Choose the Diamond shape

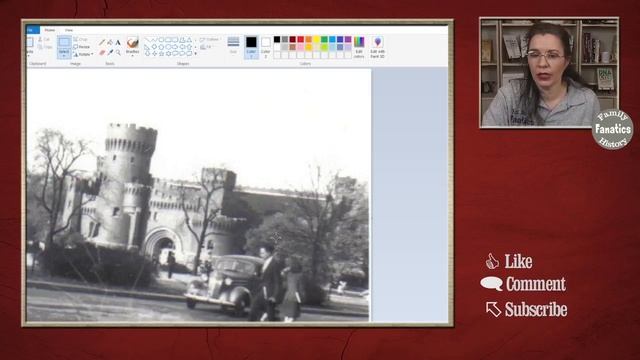point(154,47)
